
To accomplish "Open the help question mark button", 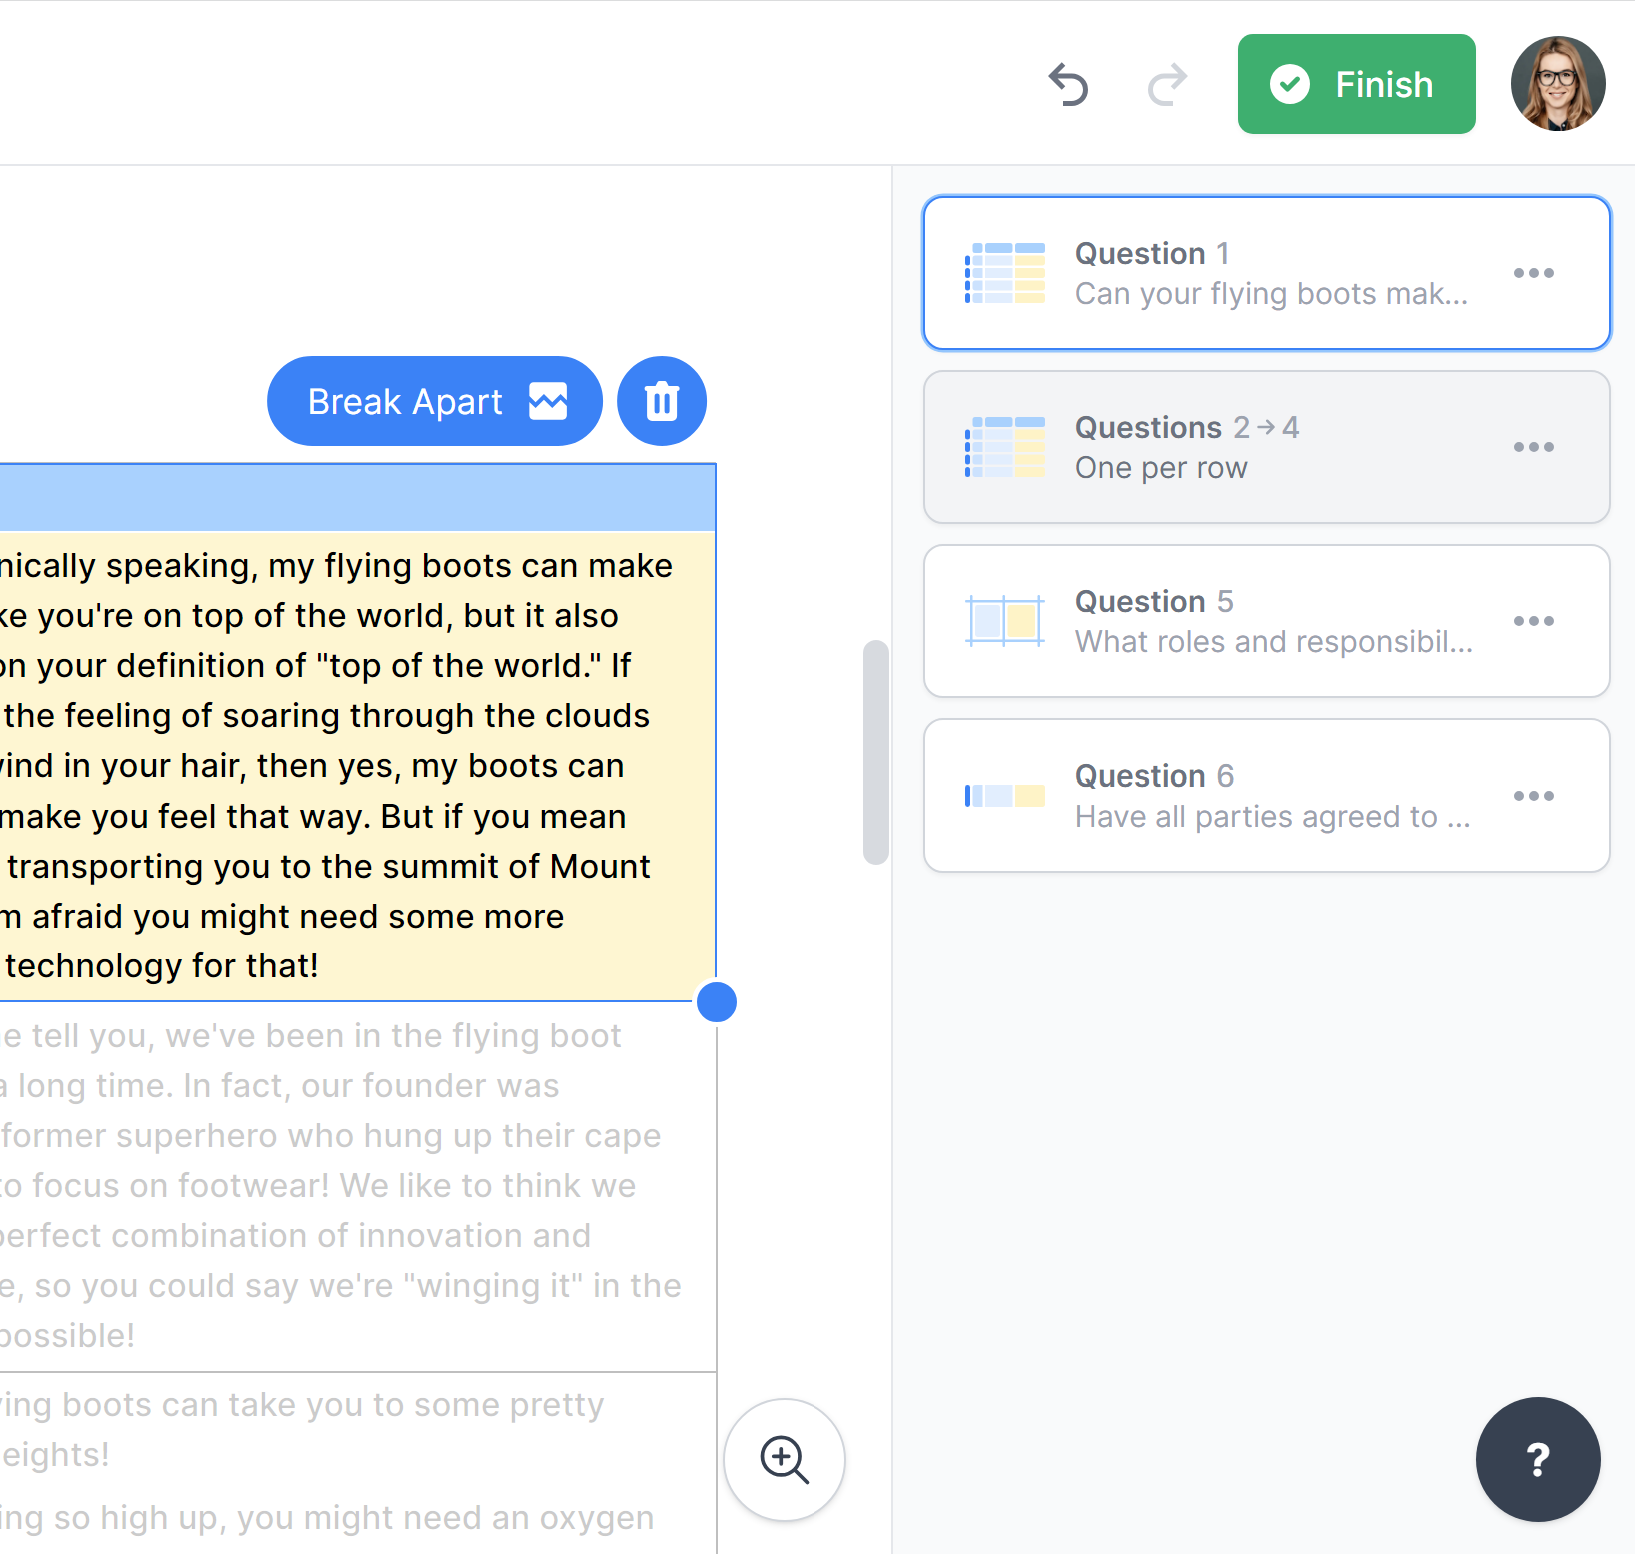I will point(1537,1459).
